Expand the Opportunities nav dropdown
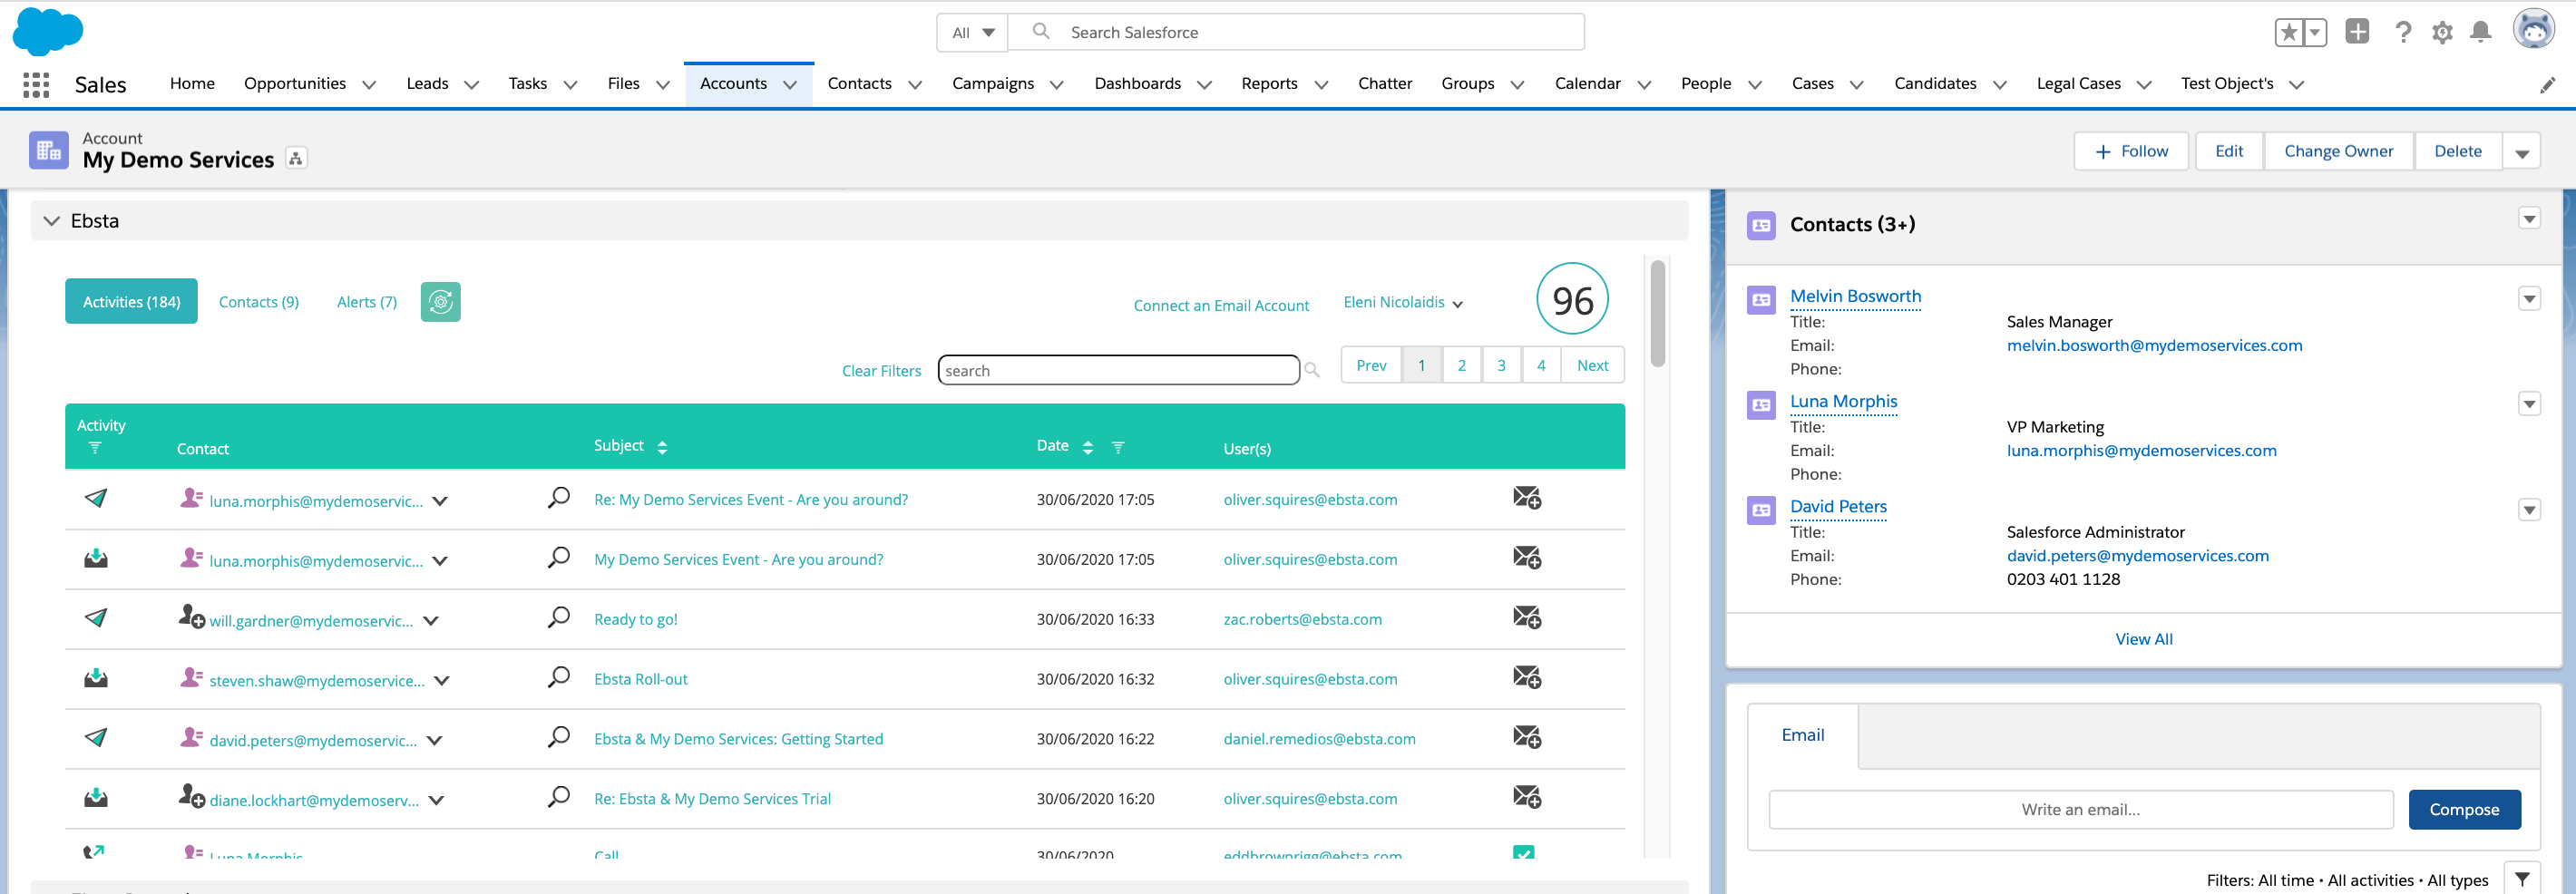Image resolution: width=2576 pixels, height=894 pixels. pyautogui.click(x=369, y=86)
